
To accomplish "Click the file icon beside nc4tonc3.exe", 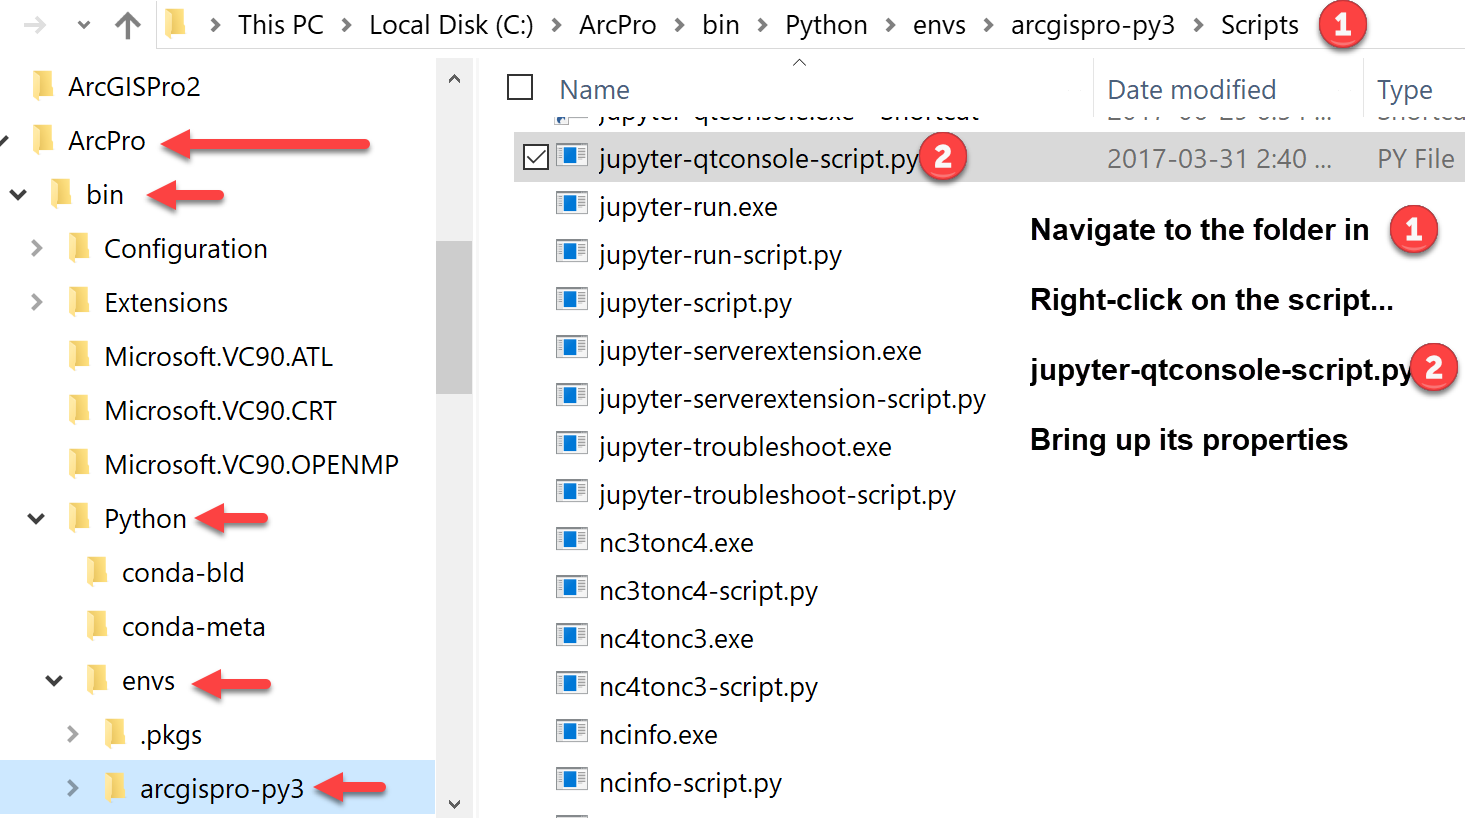I will click(572, 636).
